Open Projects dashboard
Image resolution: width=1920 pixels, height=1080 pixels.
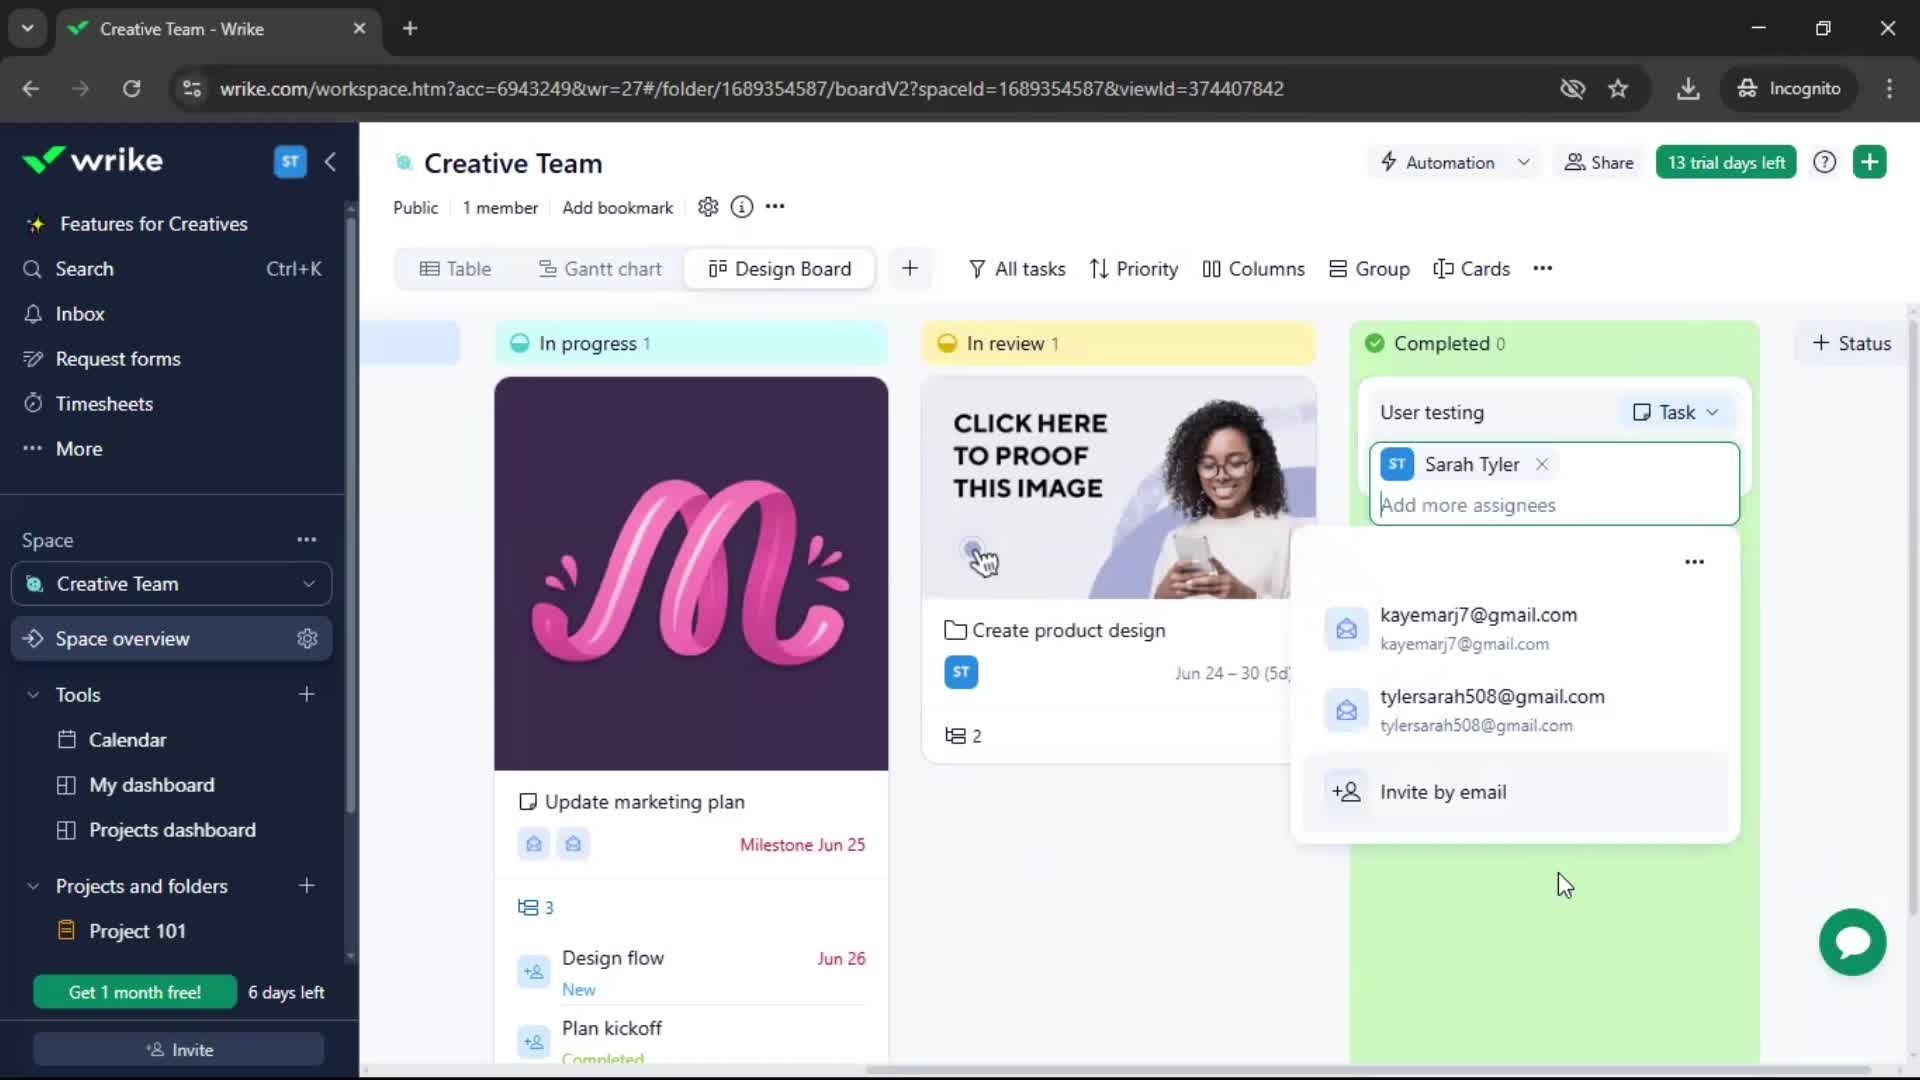172,830
